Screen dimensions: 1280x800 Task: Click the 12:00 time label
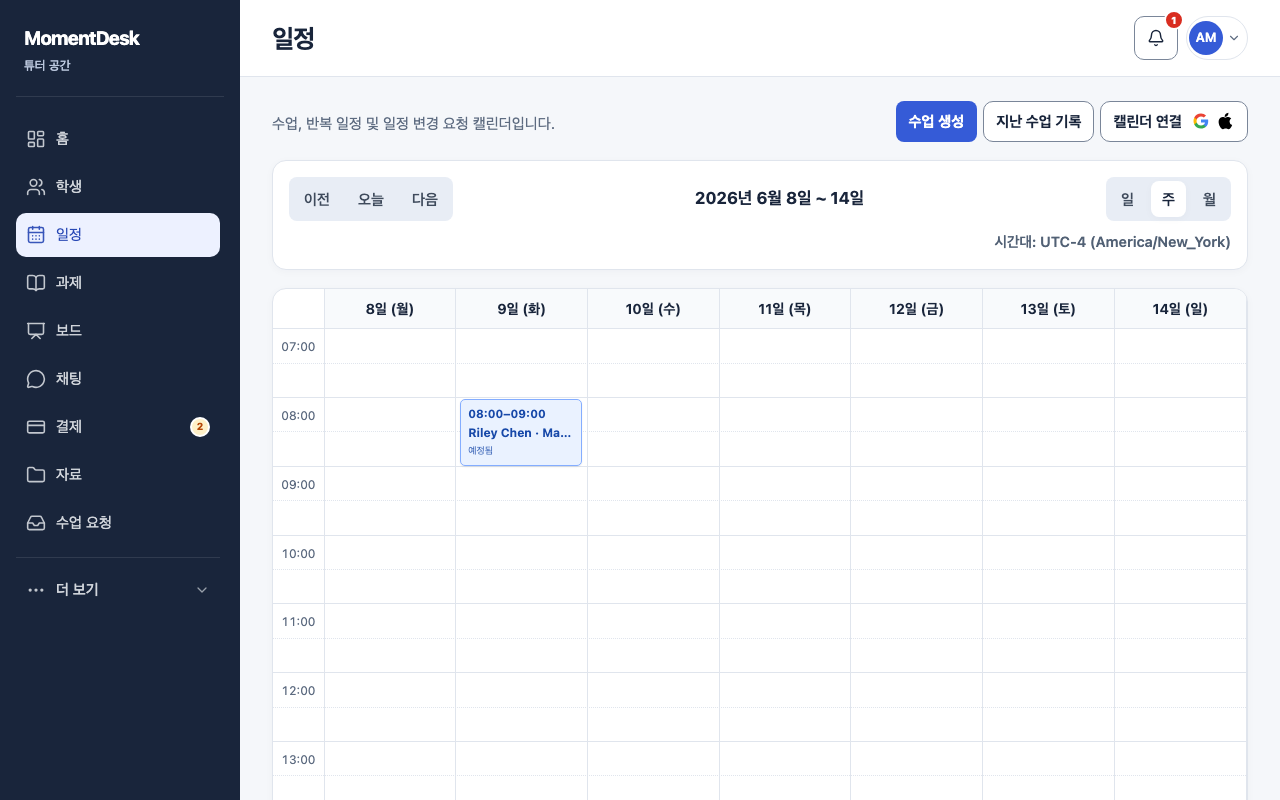[x=298, y=691]
